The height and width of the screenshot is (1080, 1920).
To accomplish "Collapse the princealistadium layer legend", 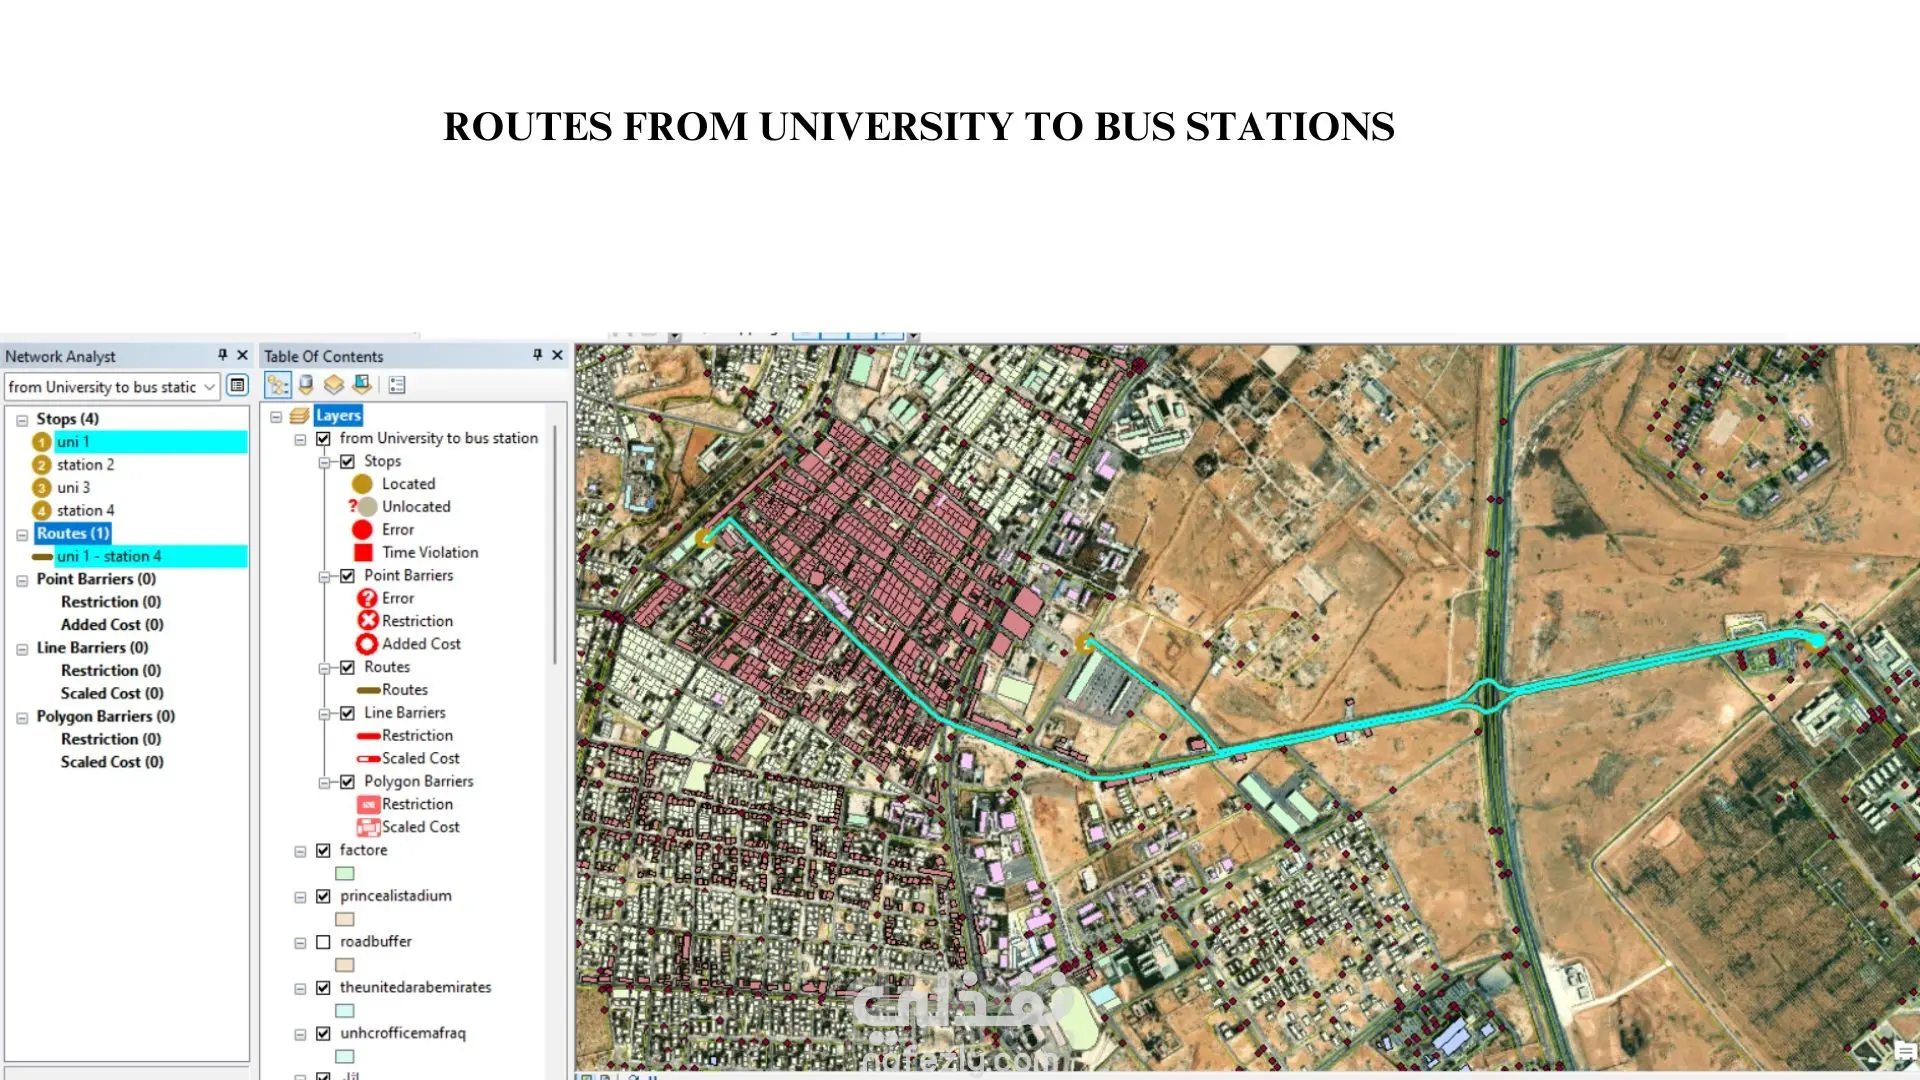I will (x=300, y=898).
